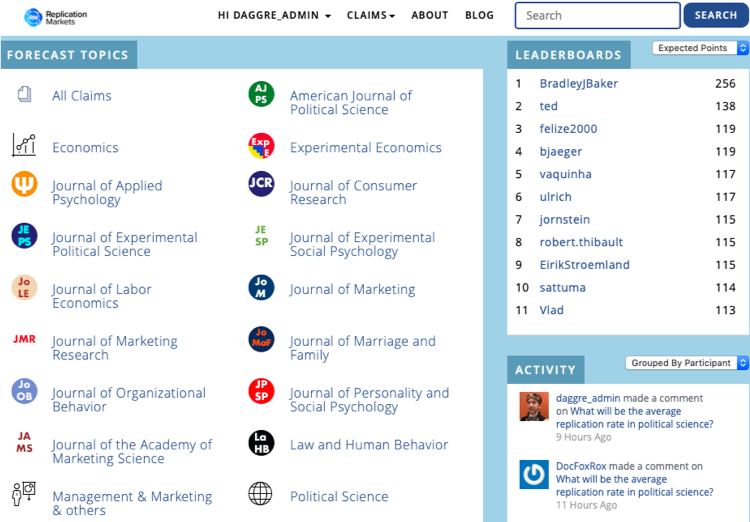Open American Journal of Political Science
750x522 pixels.
[x=351, y=102]
